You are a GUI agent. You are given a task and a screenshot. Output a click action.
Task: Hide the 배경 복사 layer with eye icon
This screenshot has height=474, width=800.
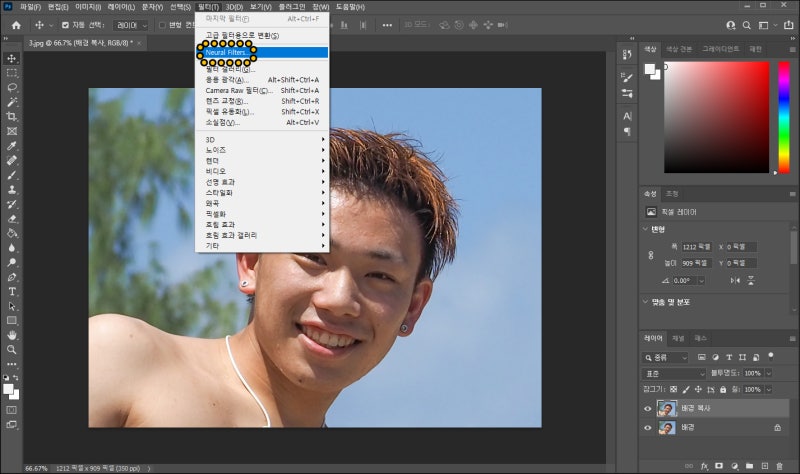click(x=647, y=408)
